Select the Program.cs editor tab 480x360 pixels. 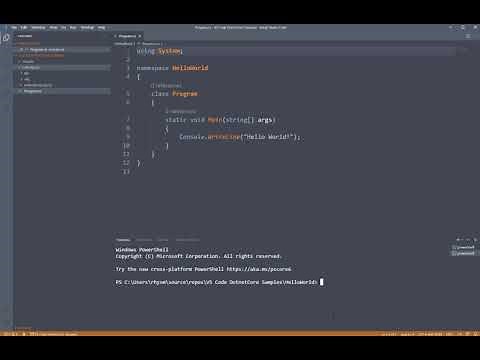point(127,36)
